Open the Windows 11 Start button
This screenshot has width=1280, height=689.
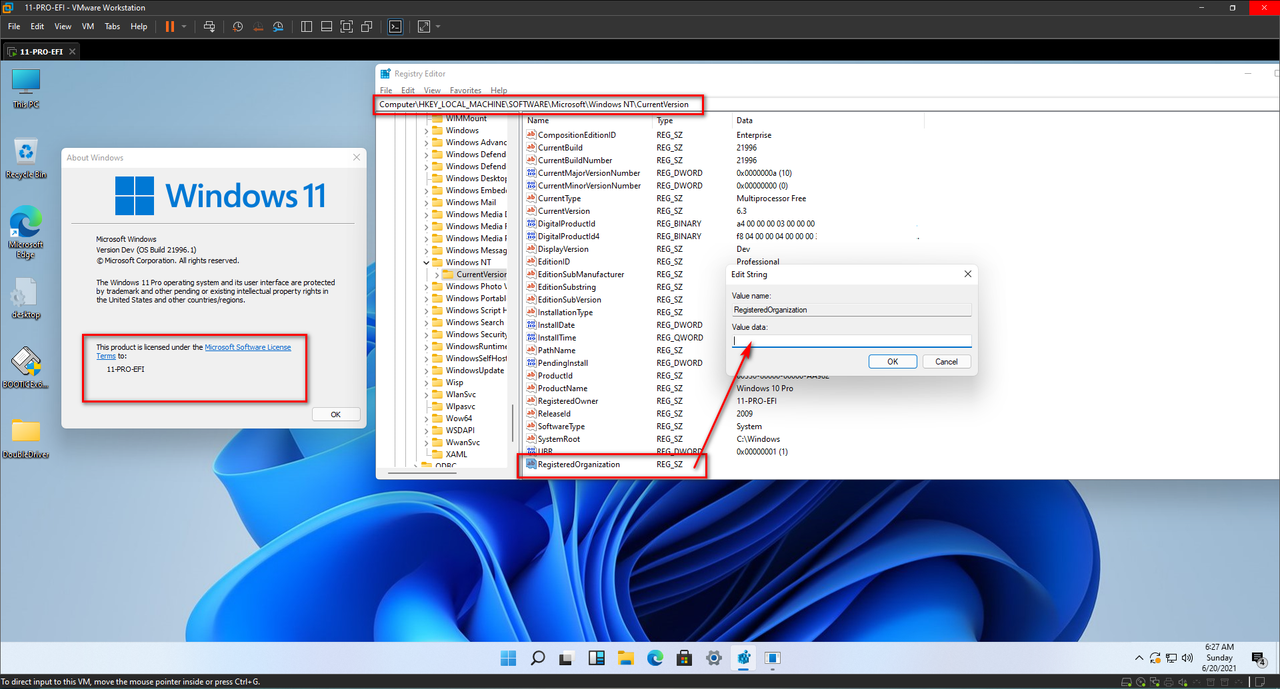(508, 658)
